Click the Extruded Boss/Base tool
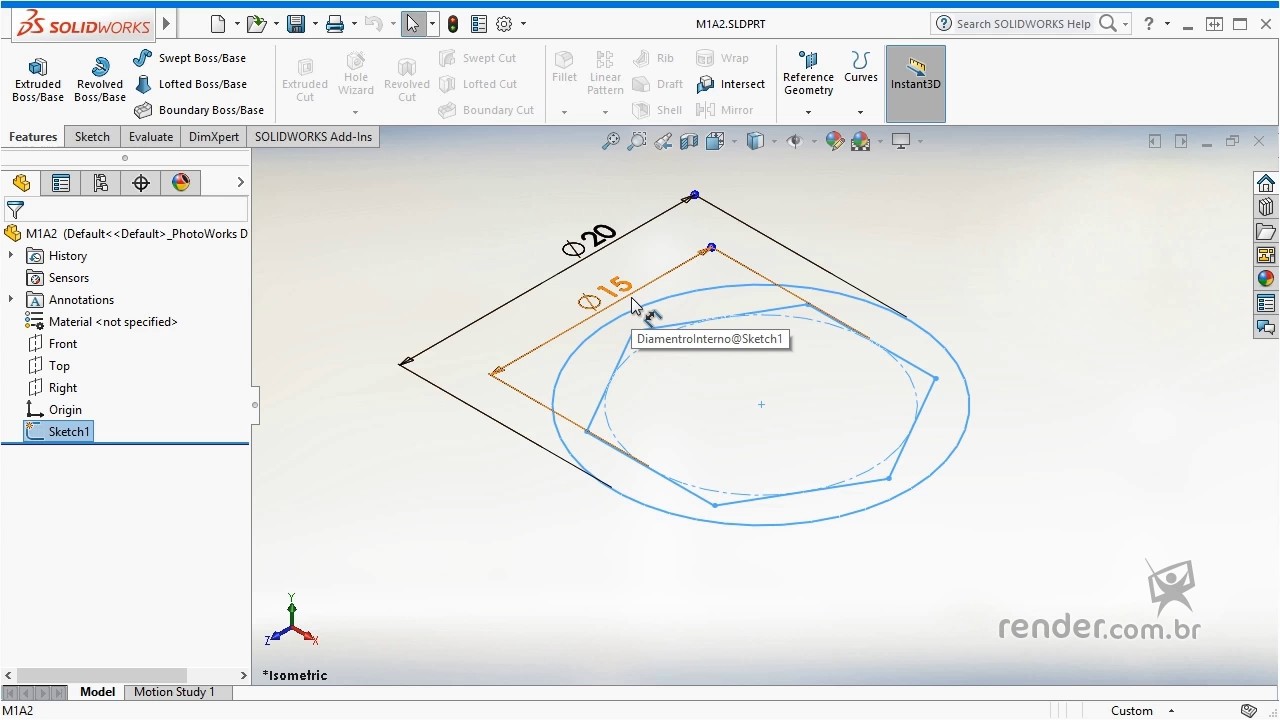 38,79
